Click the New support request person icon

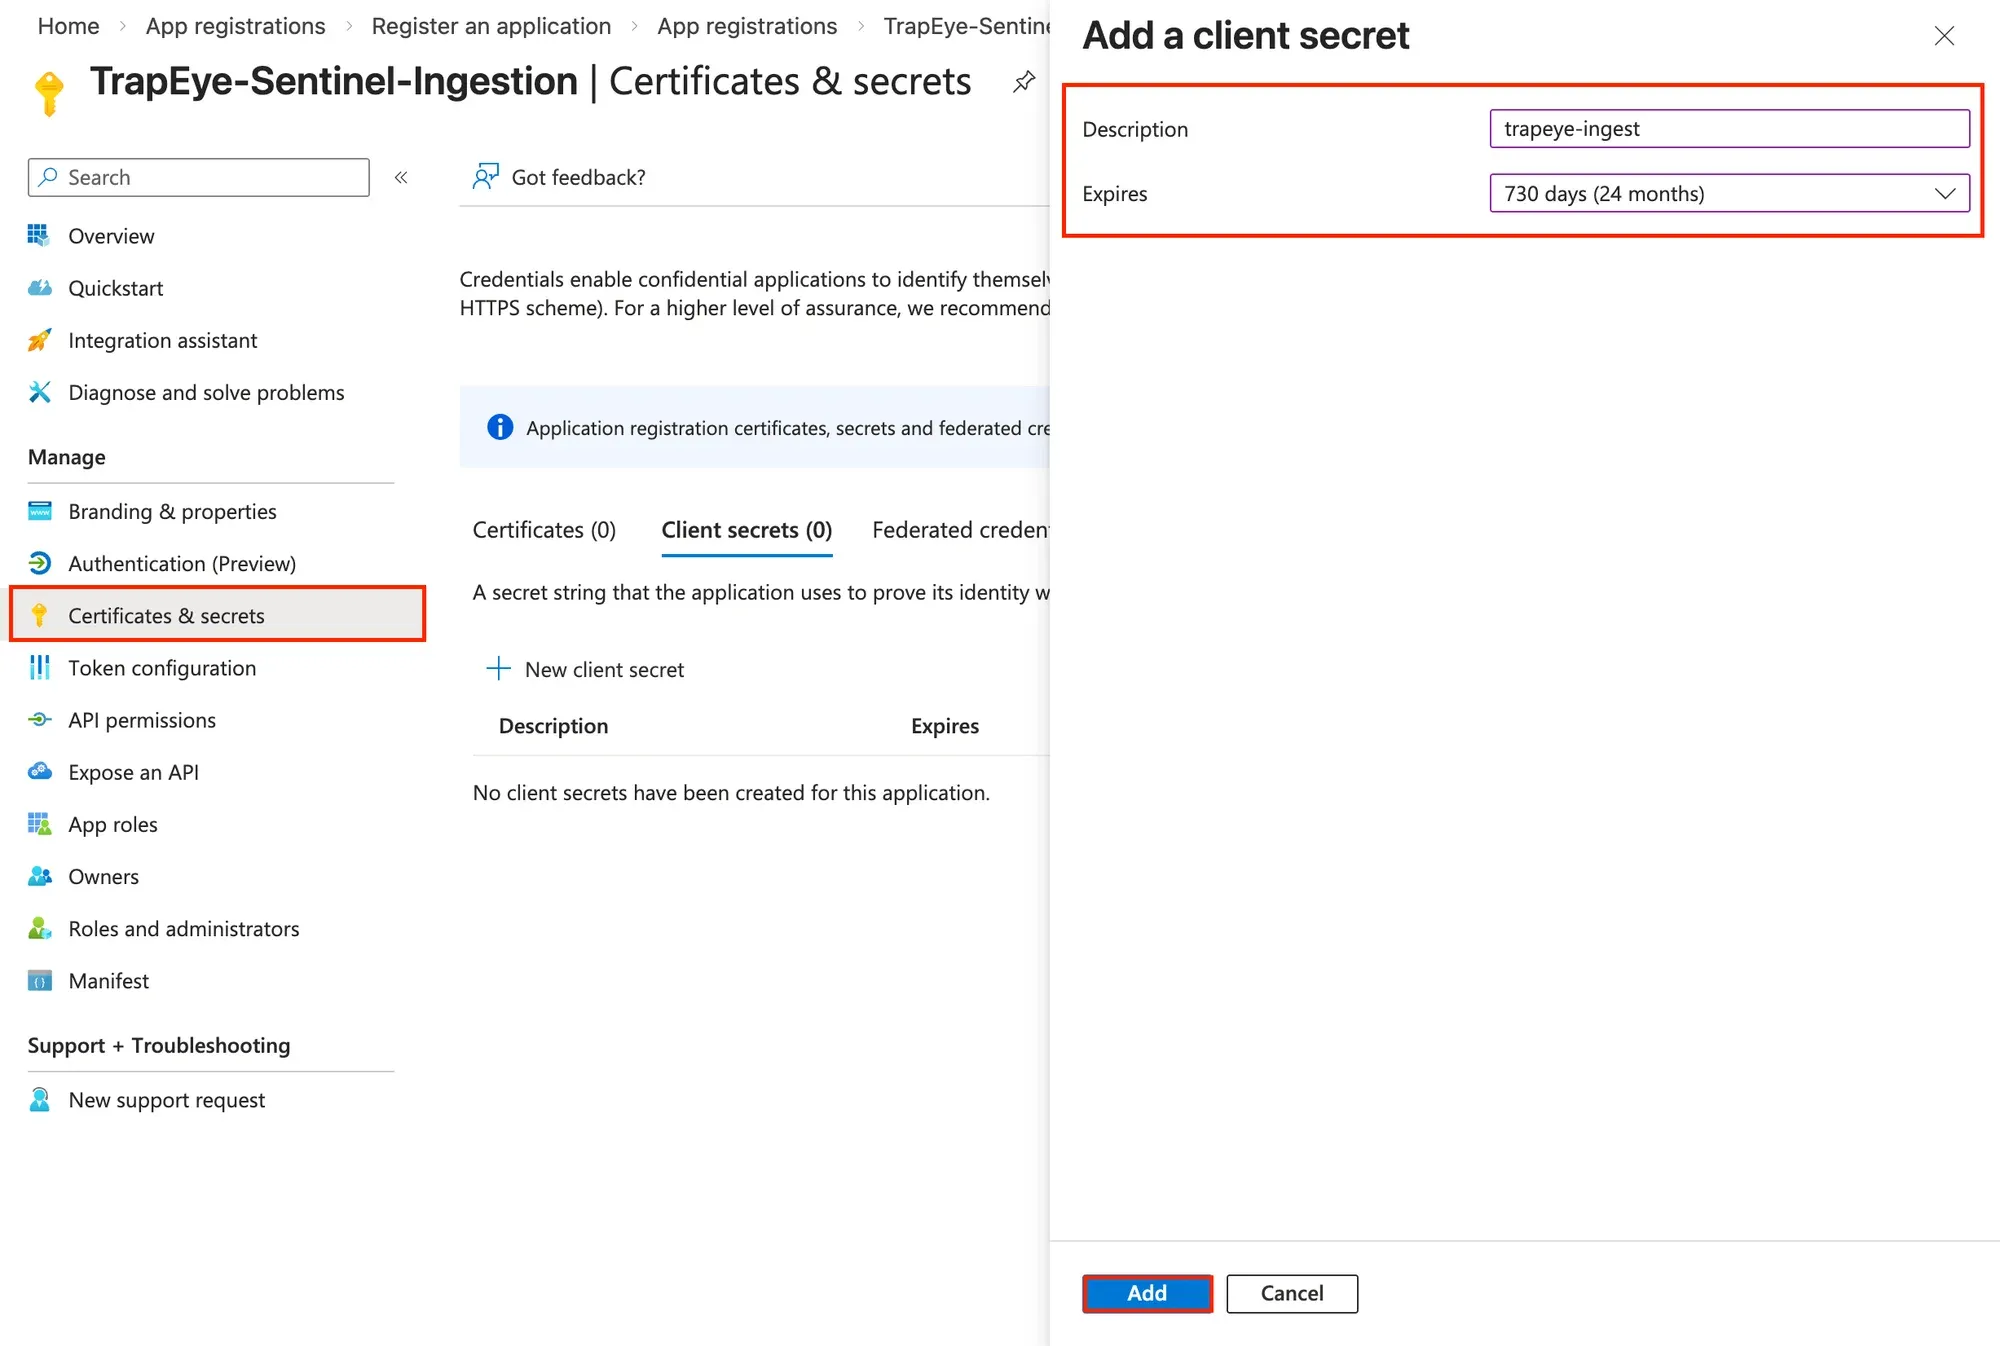coord(39,1099)
